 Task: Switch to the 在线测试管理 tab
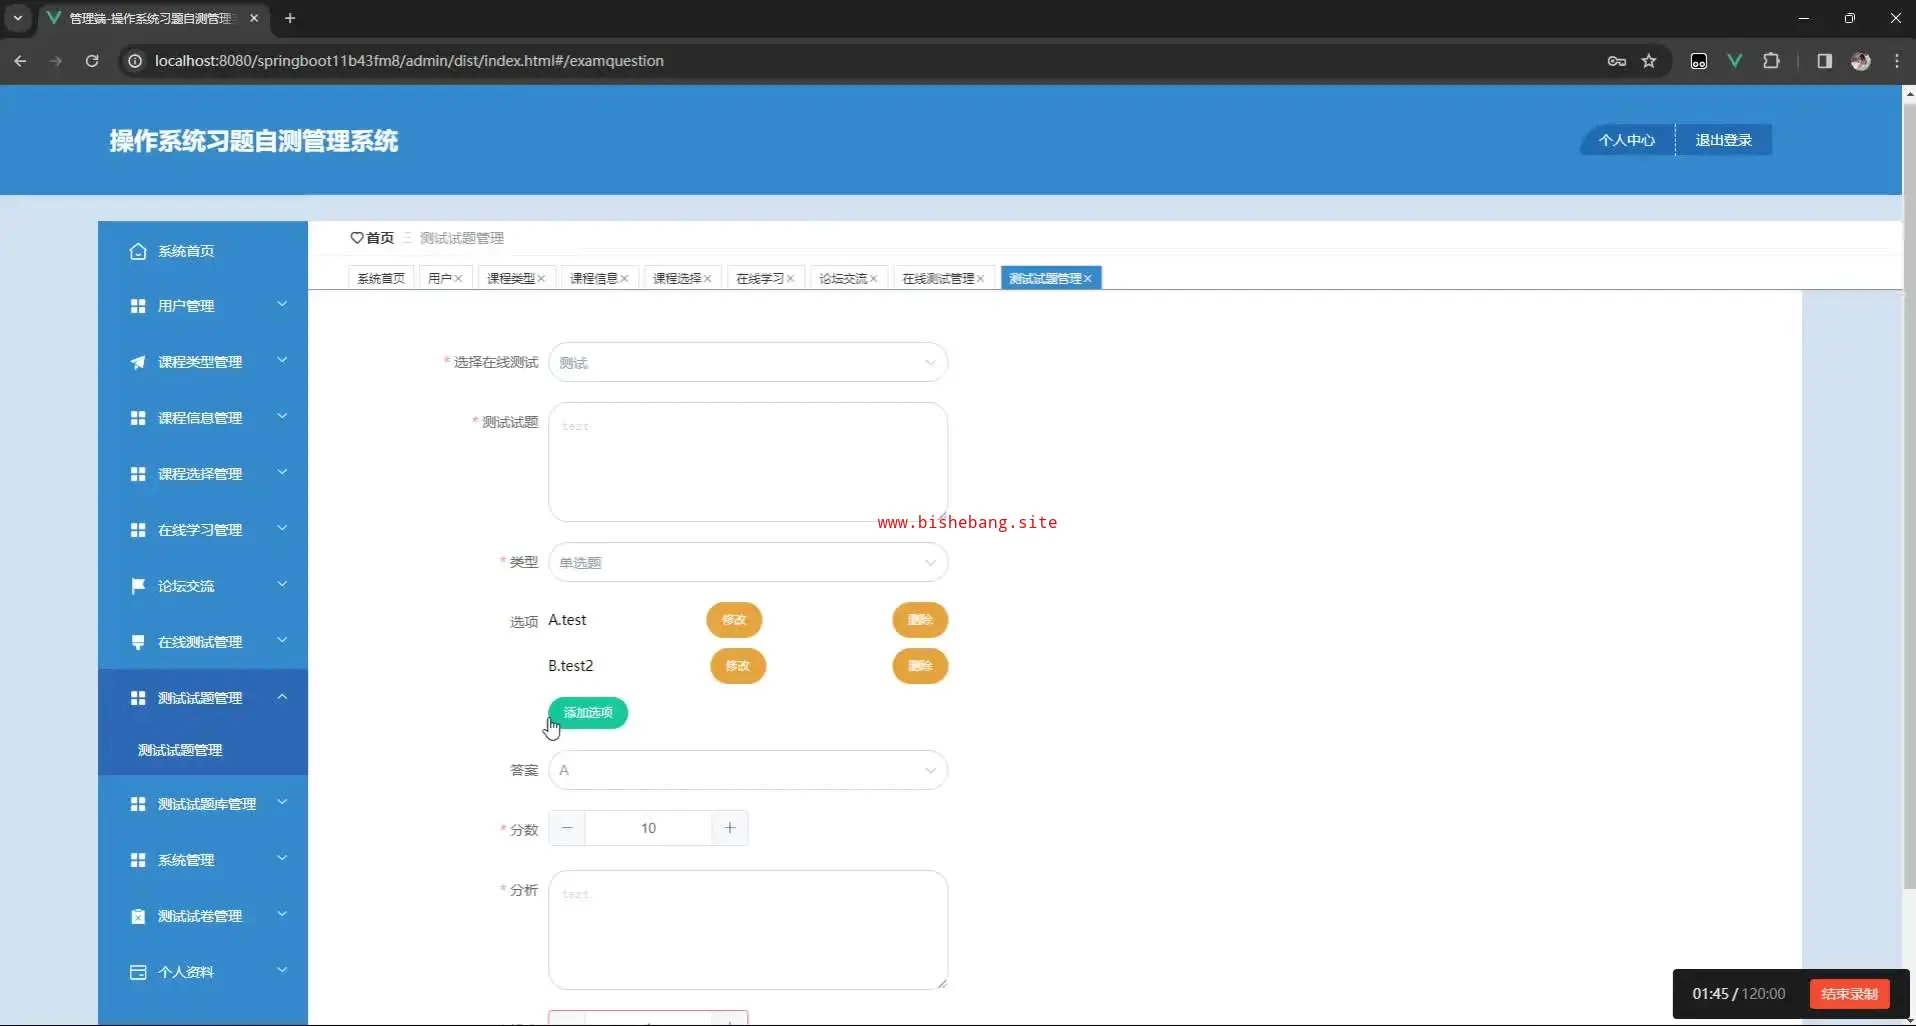coord(943,279)
